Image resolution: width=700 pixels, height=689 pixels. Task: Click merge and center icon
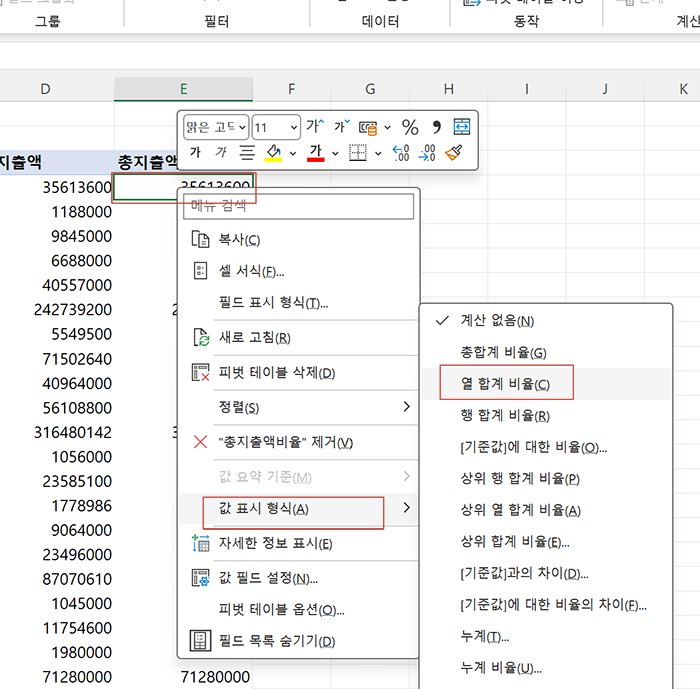[x=462, y=127]
